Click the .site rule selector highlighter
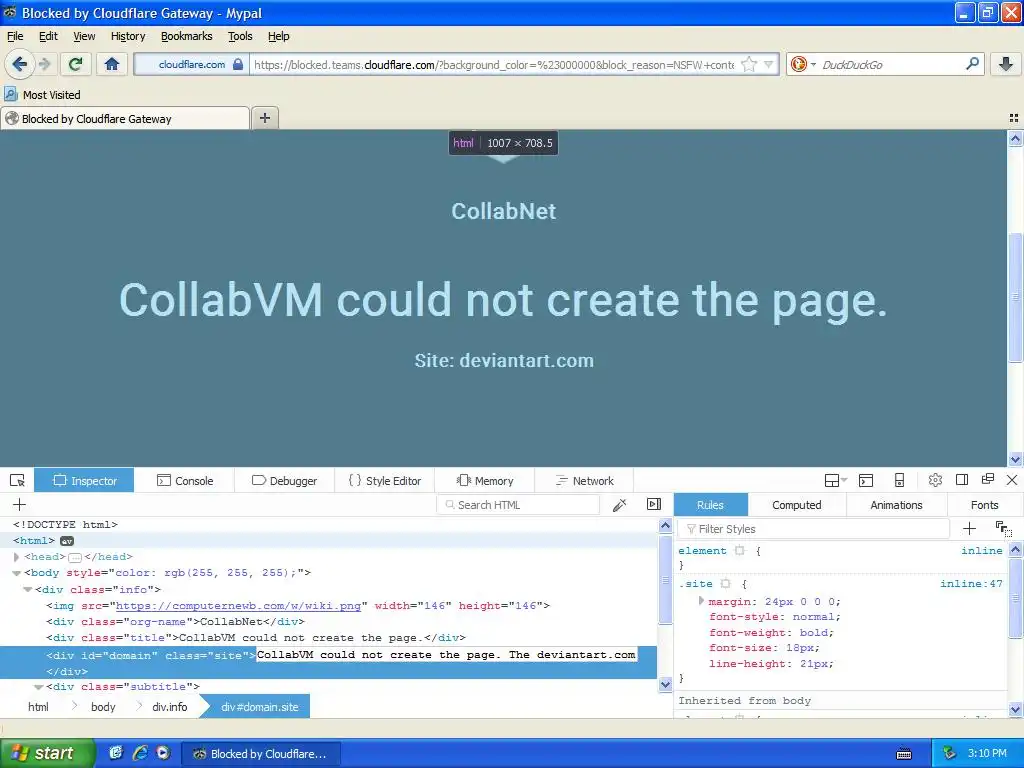Viewport: 1024px width, 768px height. click(x=726, y=583)
